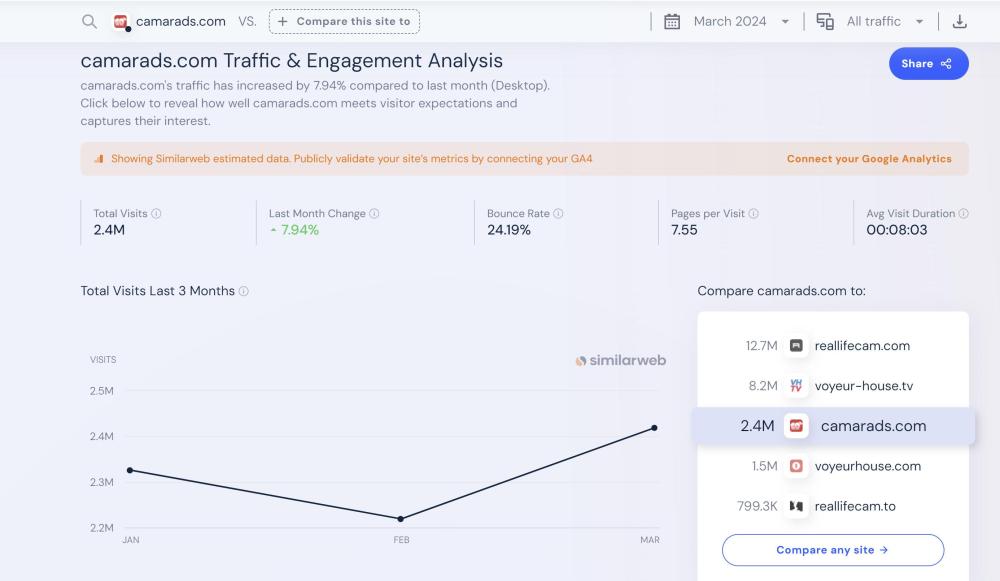Click the Total Visits info icon

pos(157,214)
